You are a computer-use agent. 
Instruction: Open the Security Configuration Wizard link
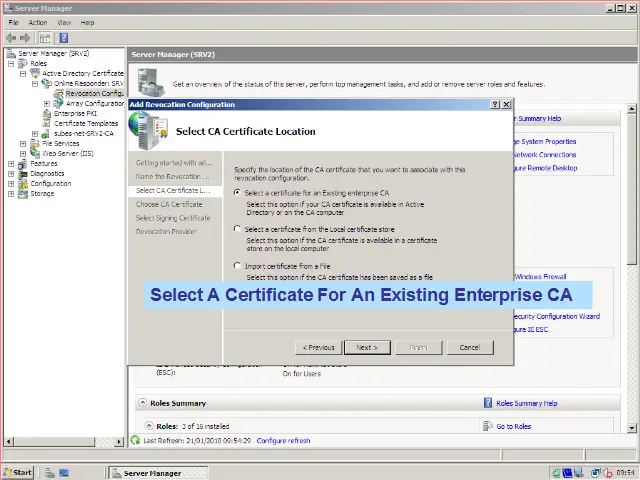click(557, 316)
